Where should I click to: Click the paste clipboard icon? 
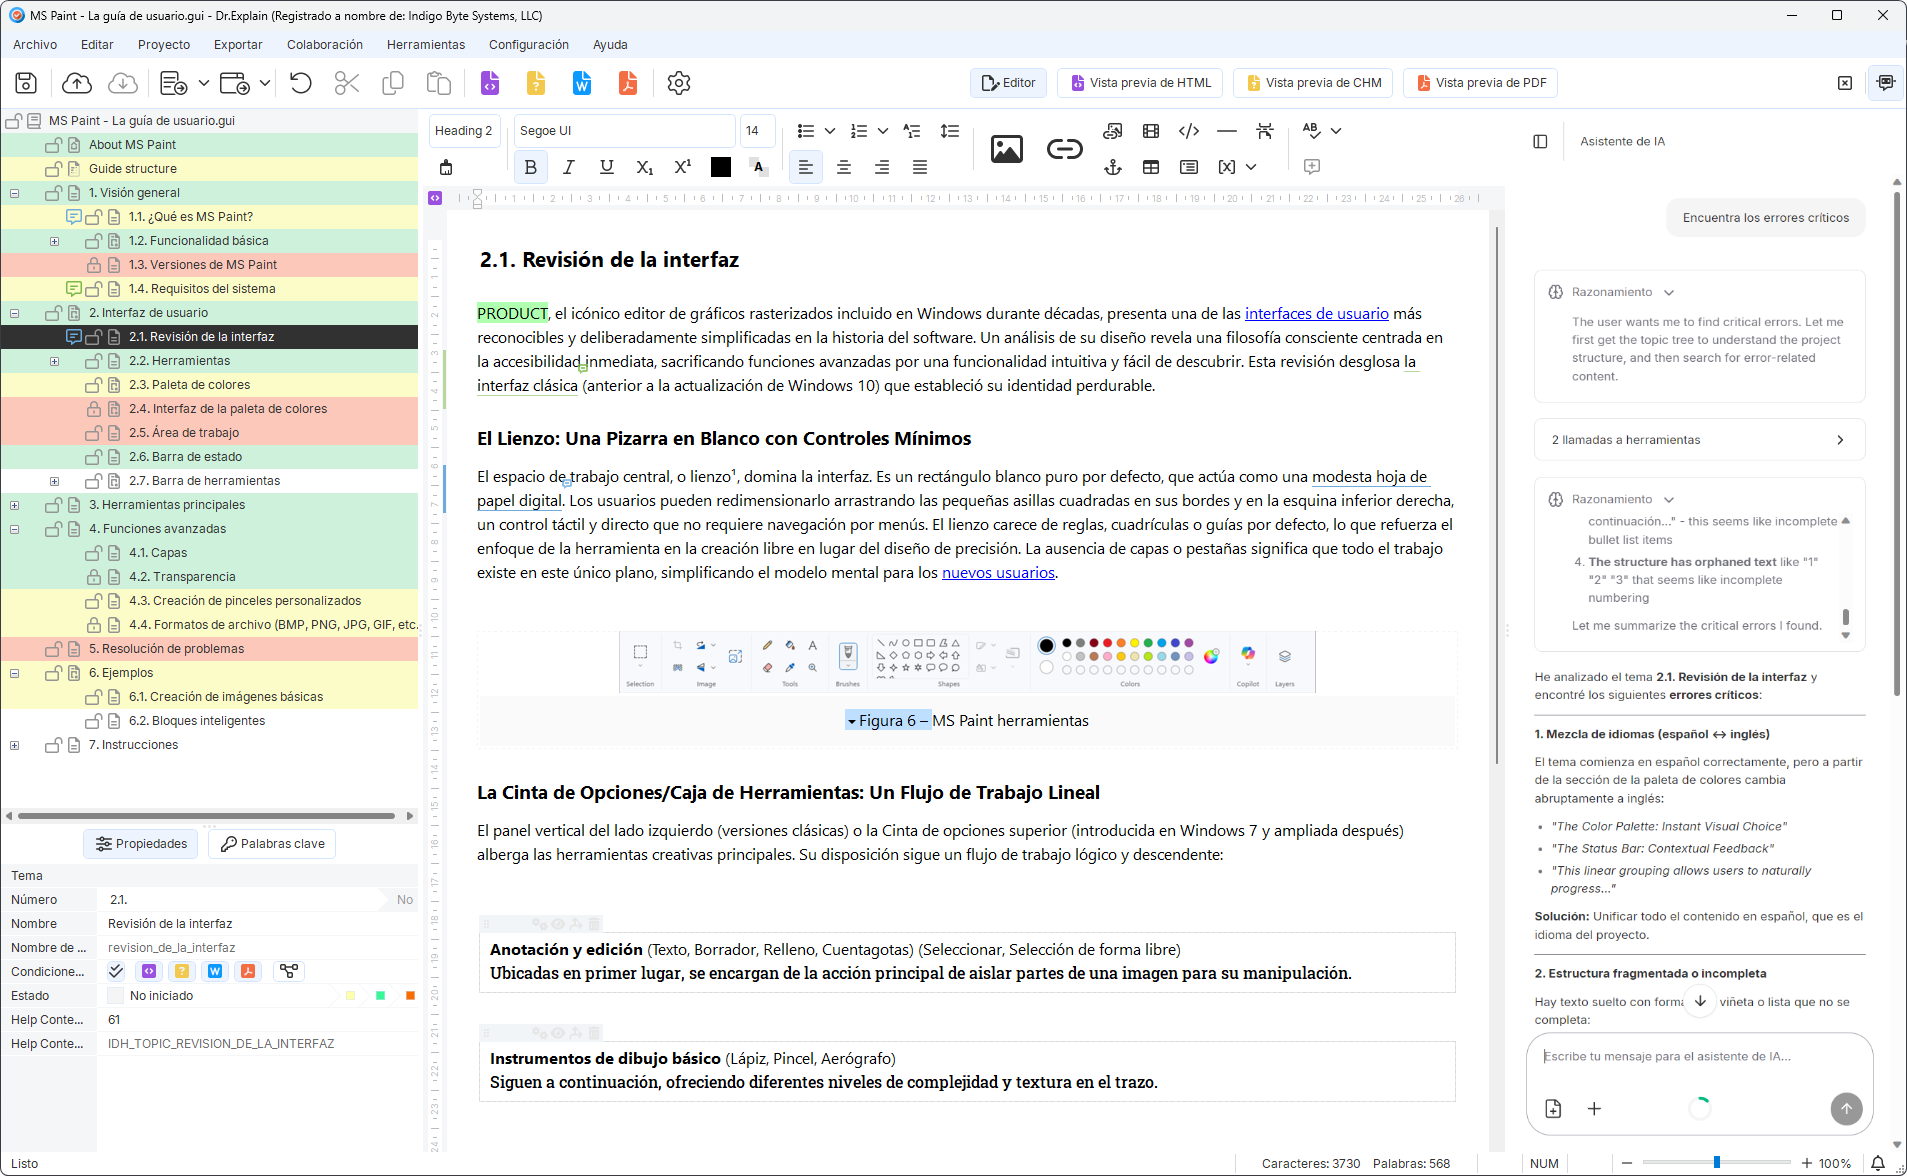(439, 83)
